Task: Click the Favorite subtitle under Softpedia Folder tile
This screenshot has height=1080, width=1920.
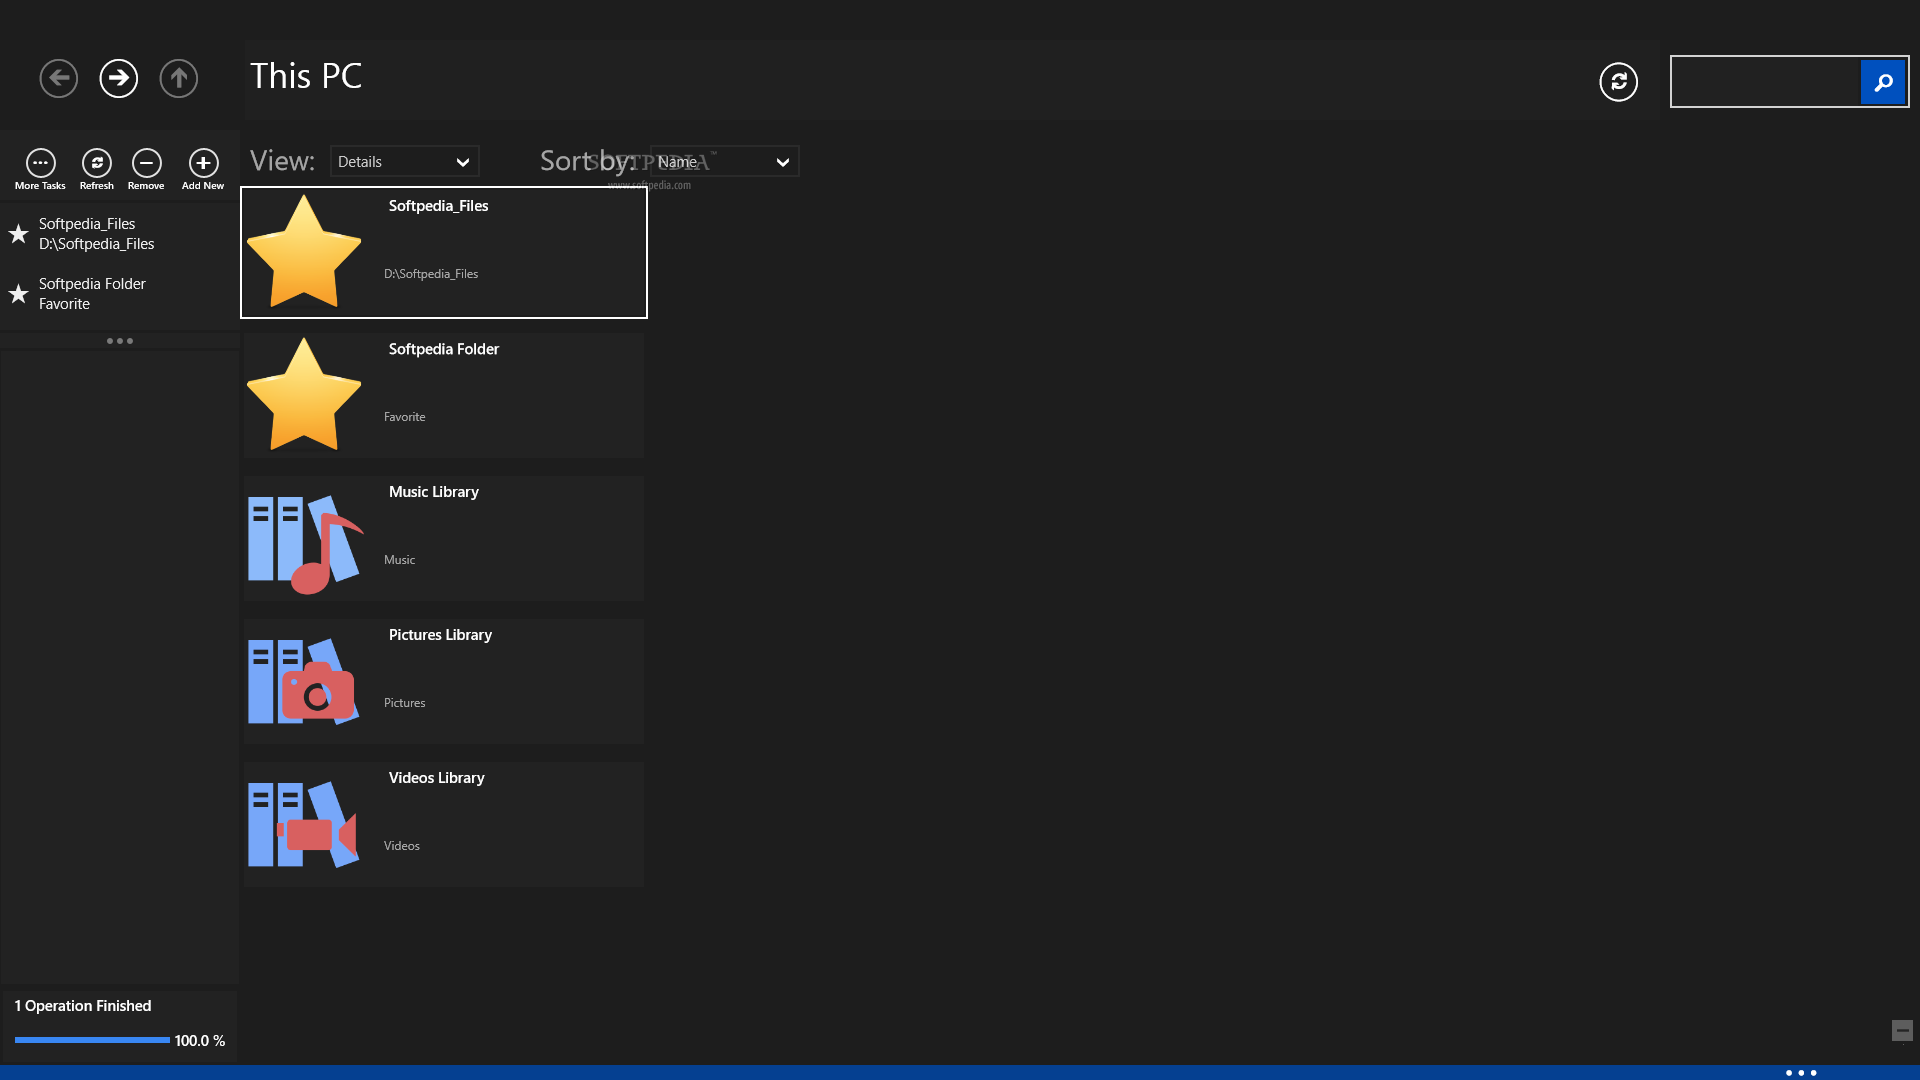Action: tap(404, 417)
